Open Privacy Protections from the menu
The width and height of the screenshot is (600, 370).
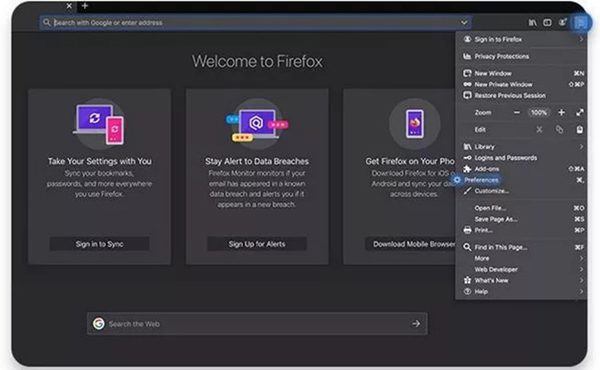[x=521, y=56]
